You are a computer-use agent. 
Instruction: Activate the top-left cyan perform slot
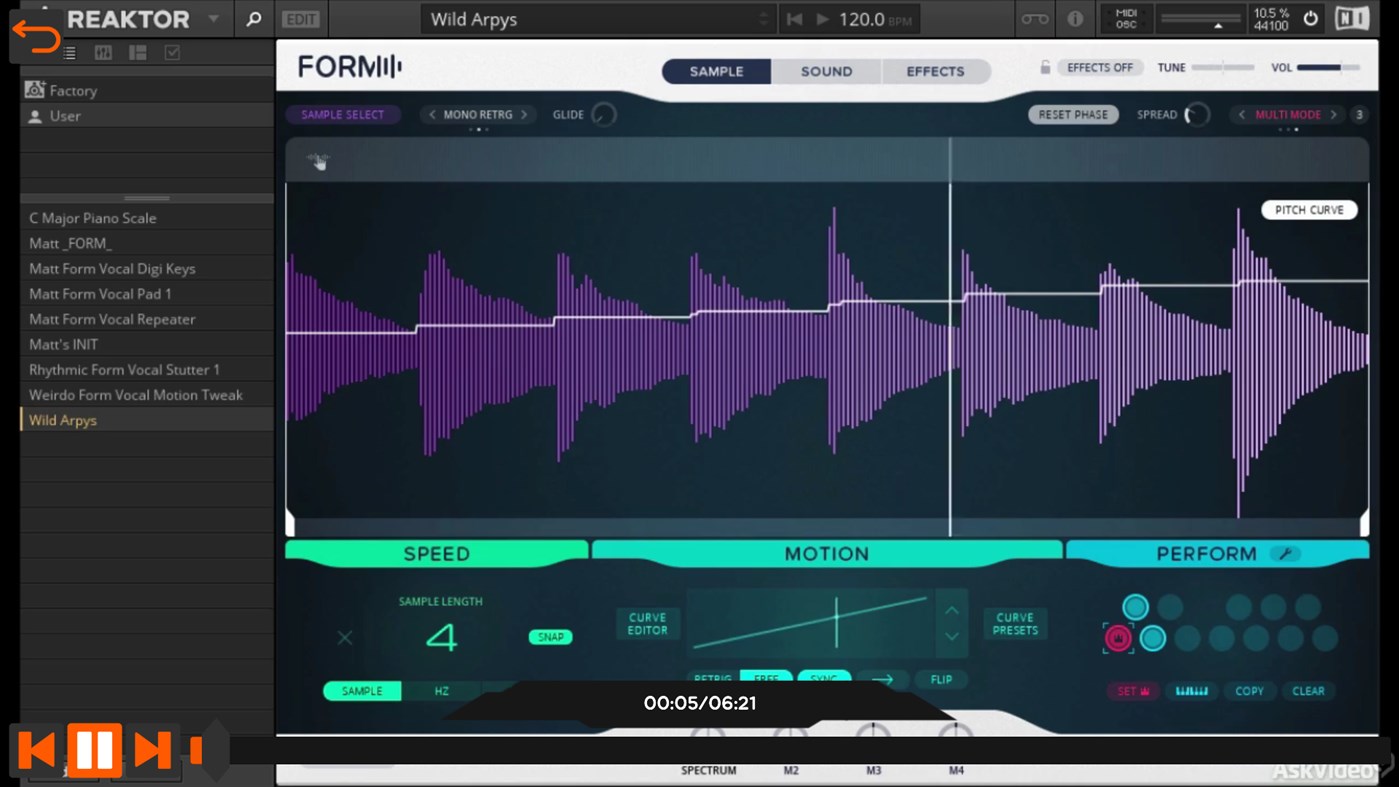pos(1135,607)
